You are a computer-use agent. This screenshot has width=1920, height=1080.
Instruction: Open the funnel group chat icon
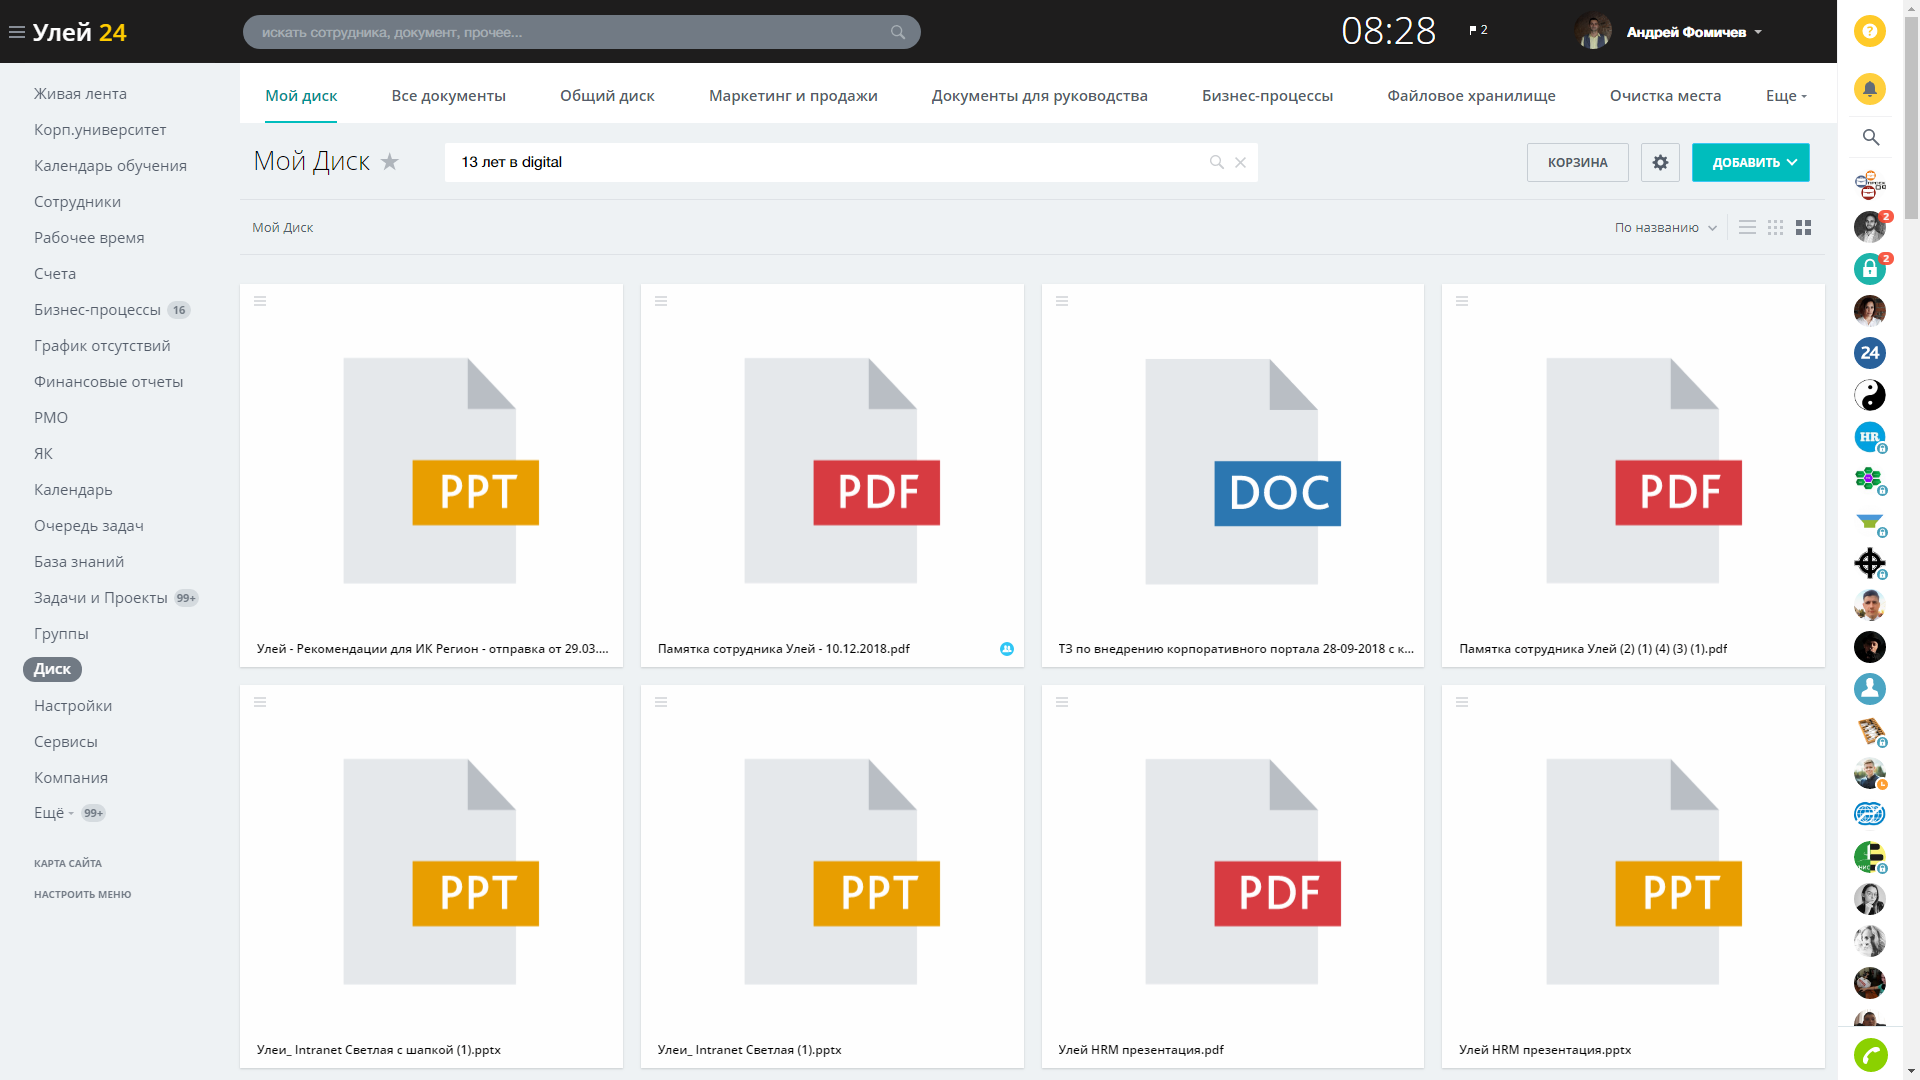[1870, 521]
